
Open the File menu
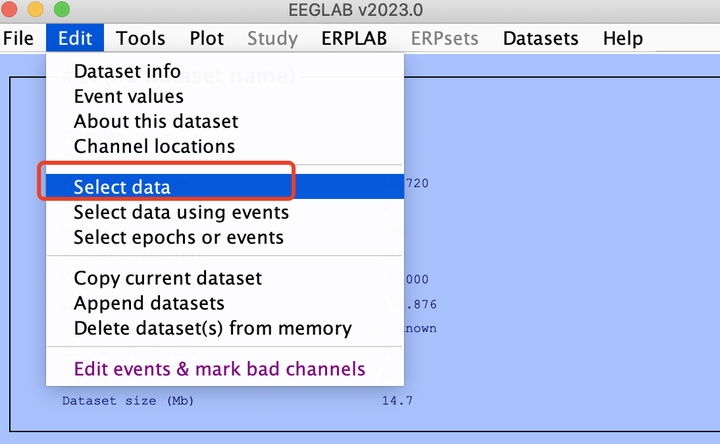pyautogui.click(x=18, y=39)
